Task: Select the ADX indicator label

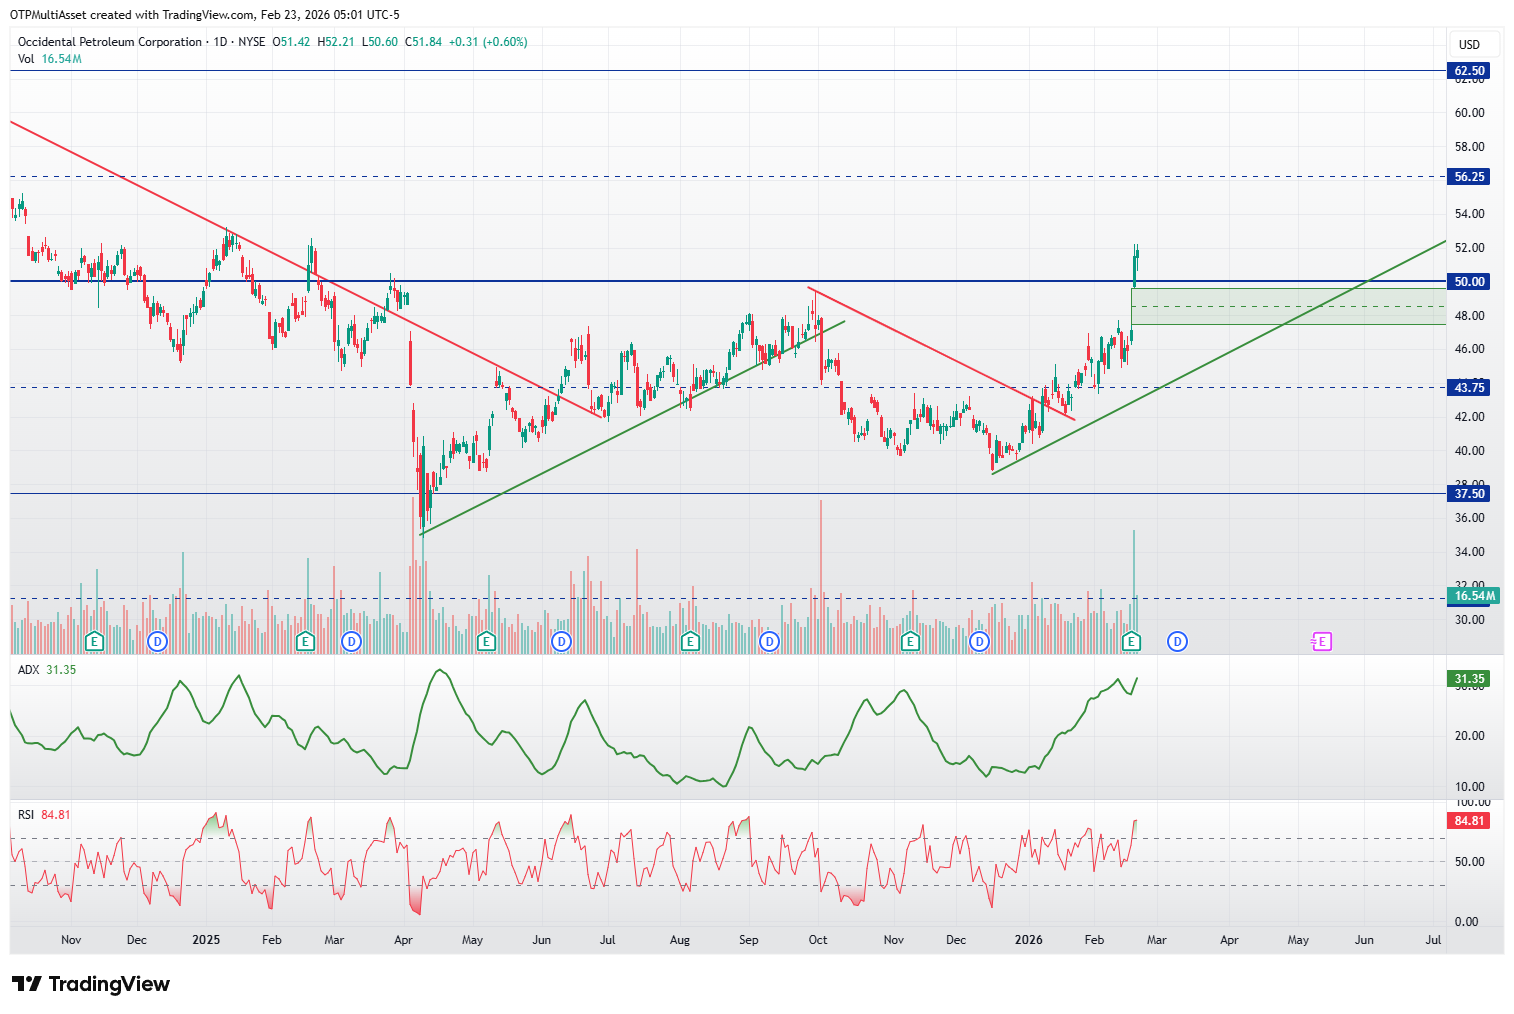Action: click(29, 670)
